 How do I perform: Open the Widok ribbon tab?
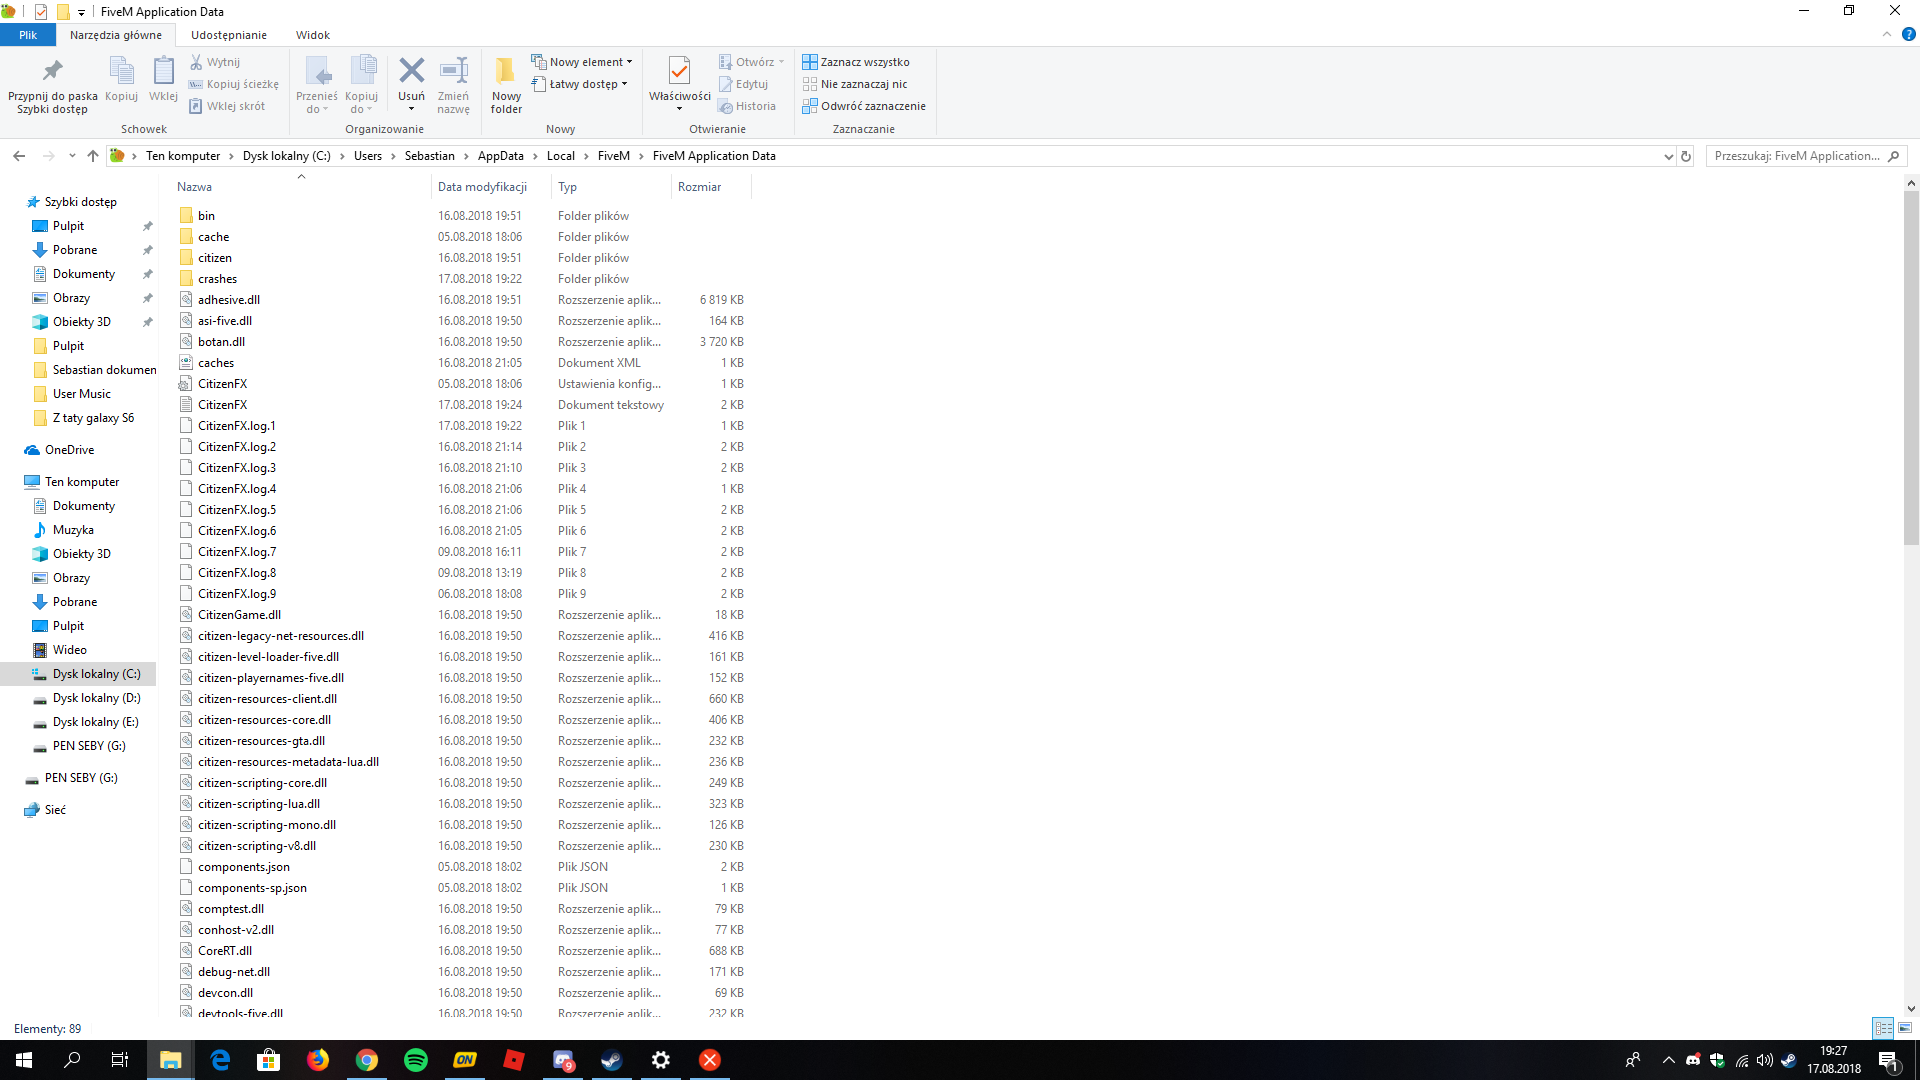click(312, 35)
